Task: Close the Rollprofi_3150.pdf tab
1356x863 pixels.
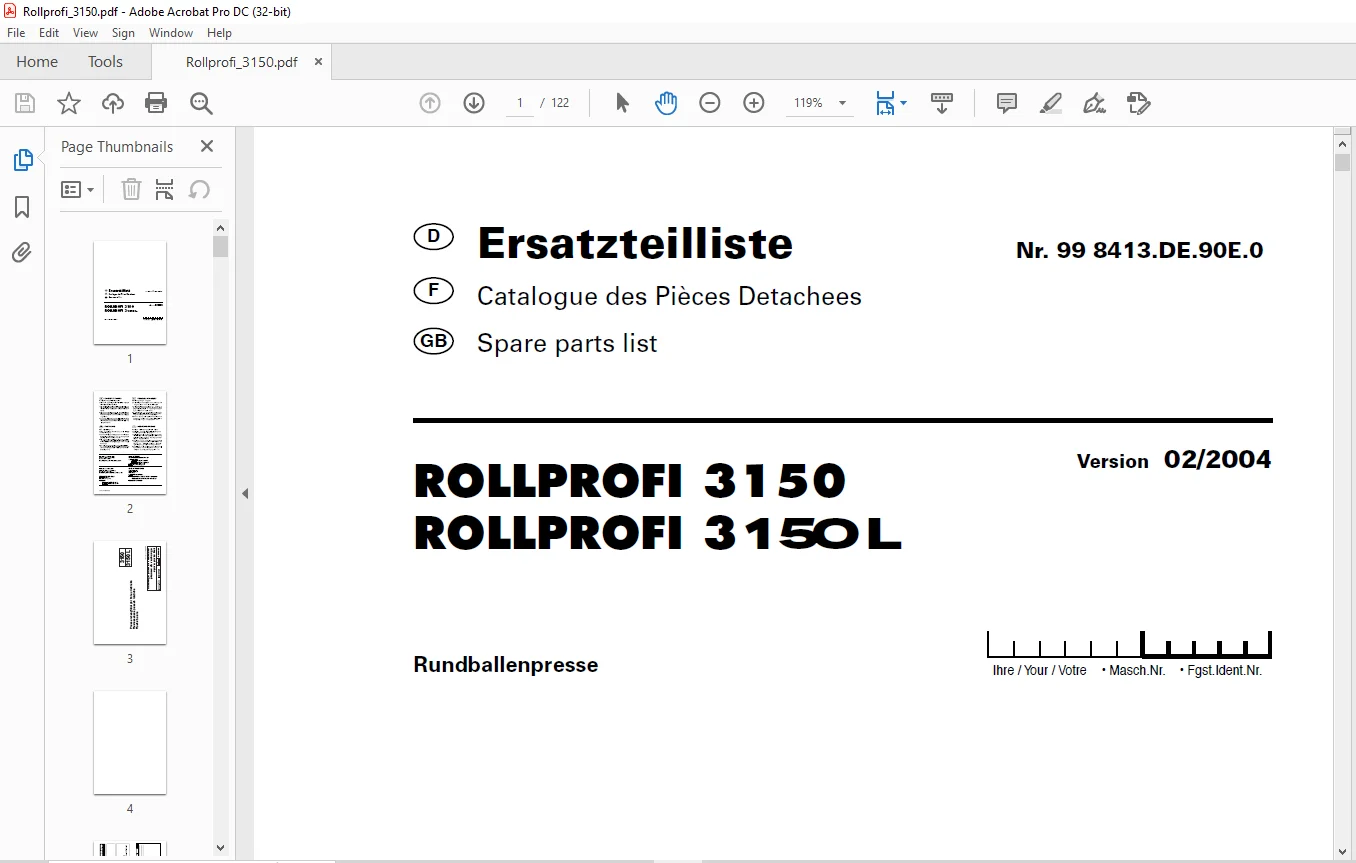Action: click(x=319, y=62)
